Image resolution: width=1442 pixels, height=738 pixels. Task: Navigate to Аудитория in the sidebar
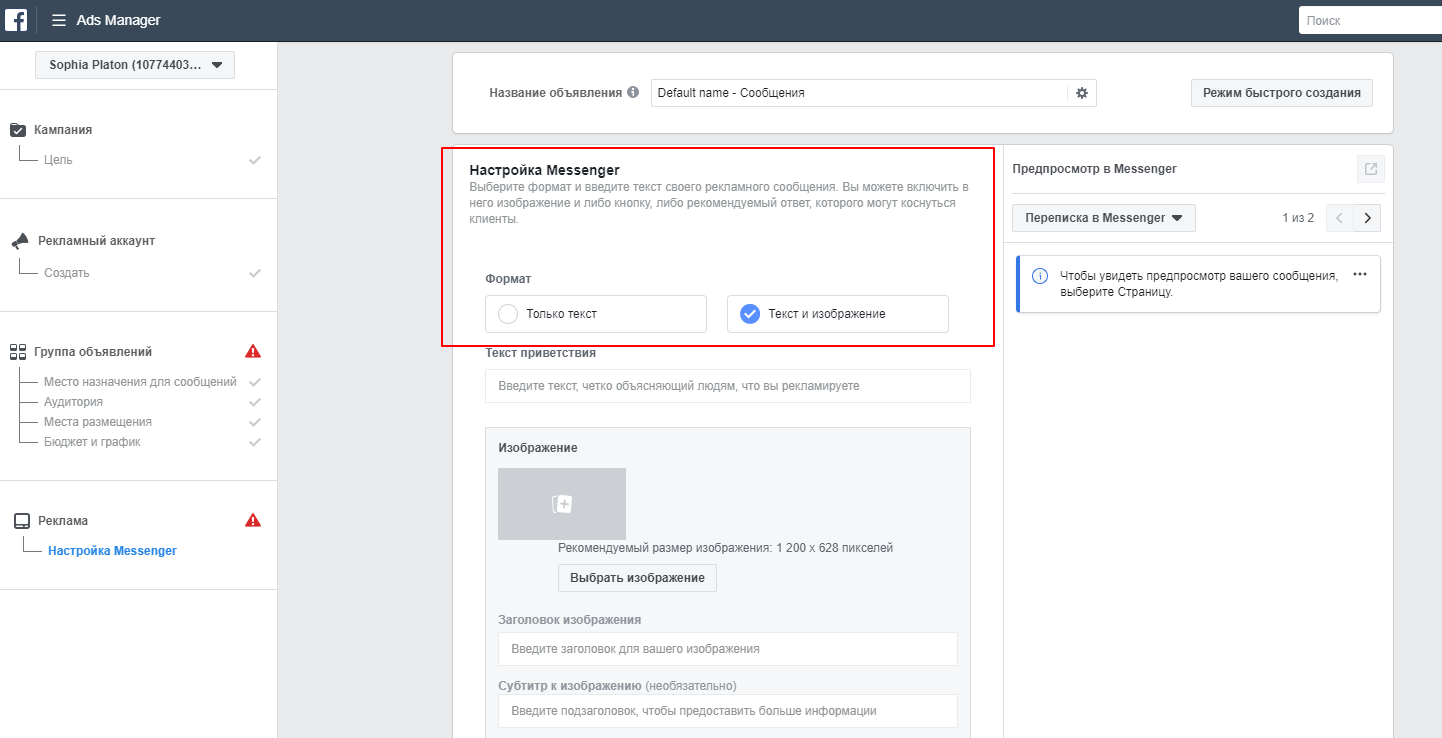(73, 402)
